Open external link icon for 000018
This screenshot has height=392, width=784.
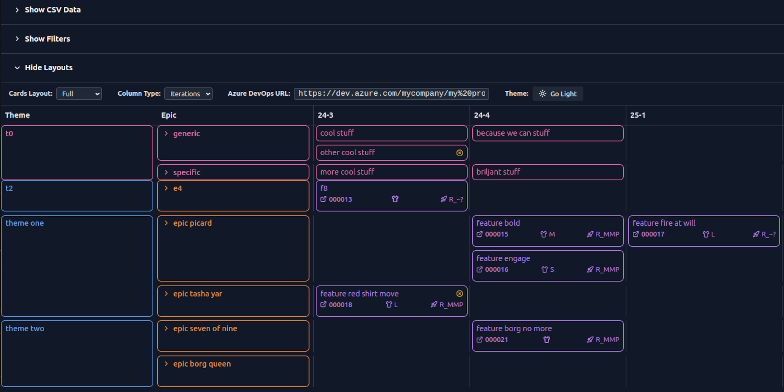[323, 304]
